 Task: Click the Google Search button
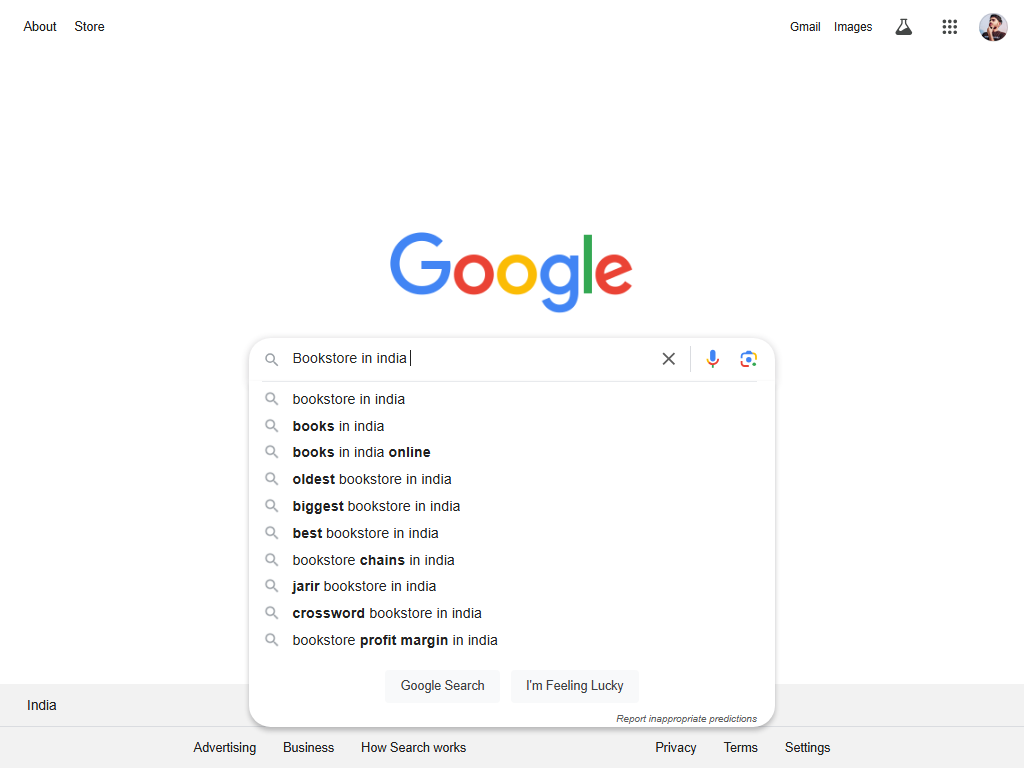pos(442,686)
